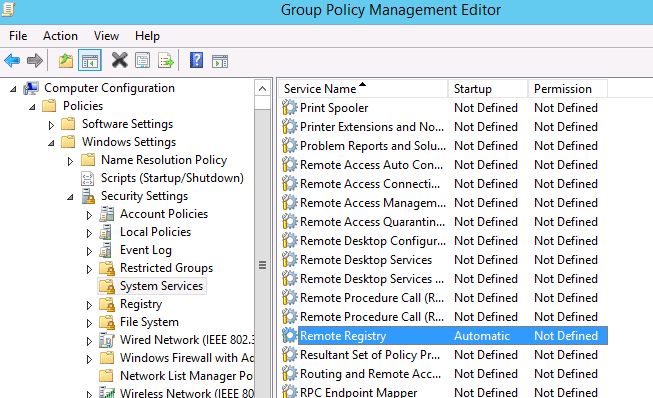653x398 pixels.
Task: Click the Forward arrow toolbar icon
Action: [x=35, y=61]
